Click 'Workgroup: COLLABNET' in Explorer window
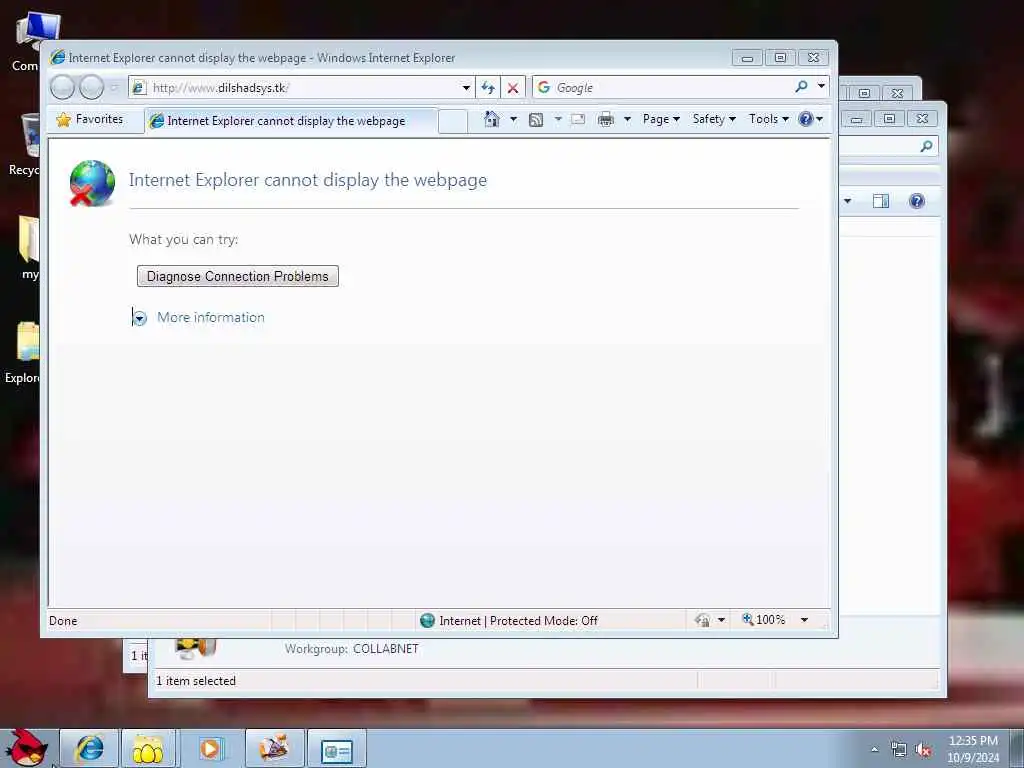The width and height of the screenshot is (1024, 768). click(351, 649)
